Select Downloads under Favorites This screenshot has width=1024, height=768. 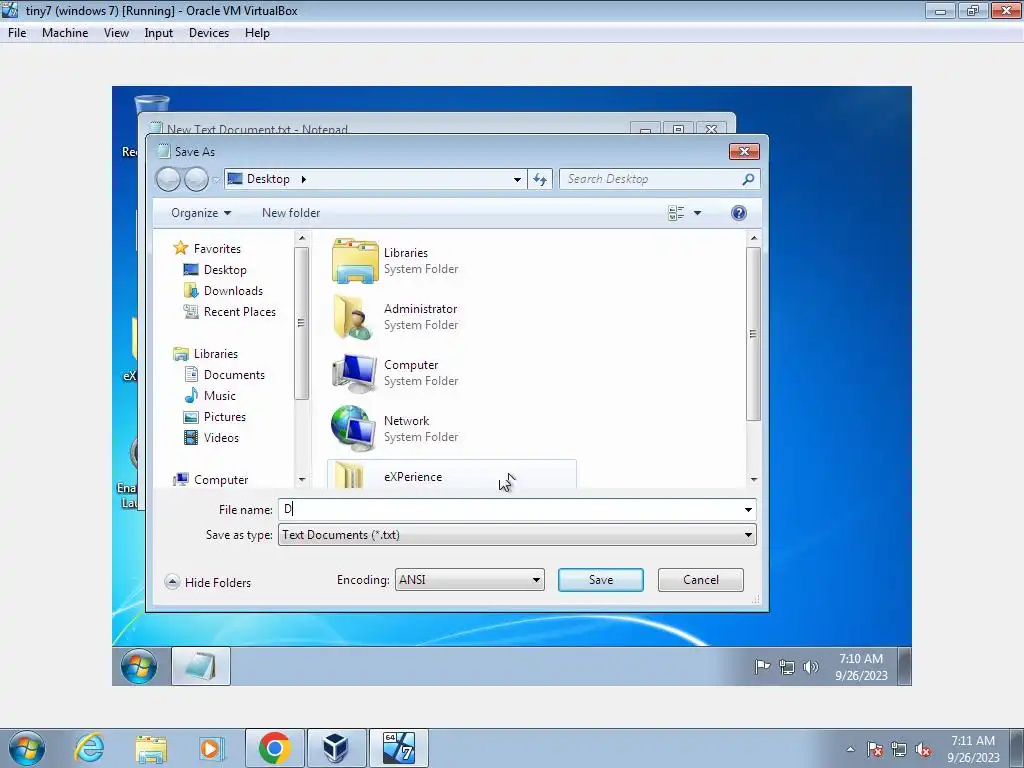pos(233,291)
